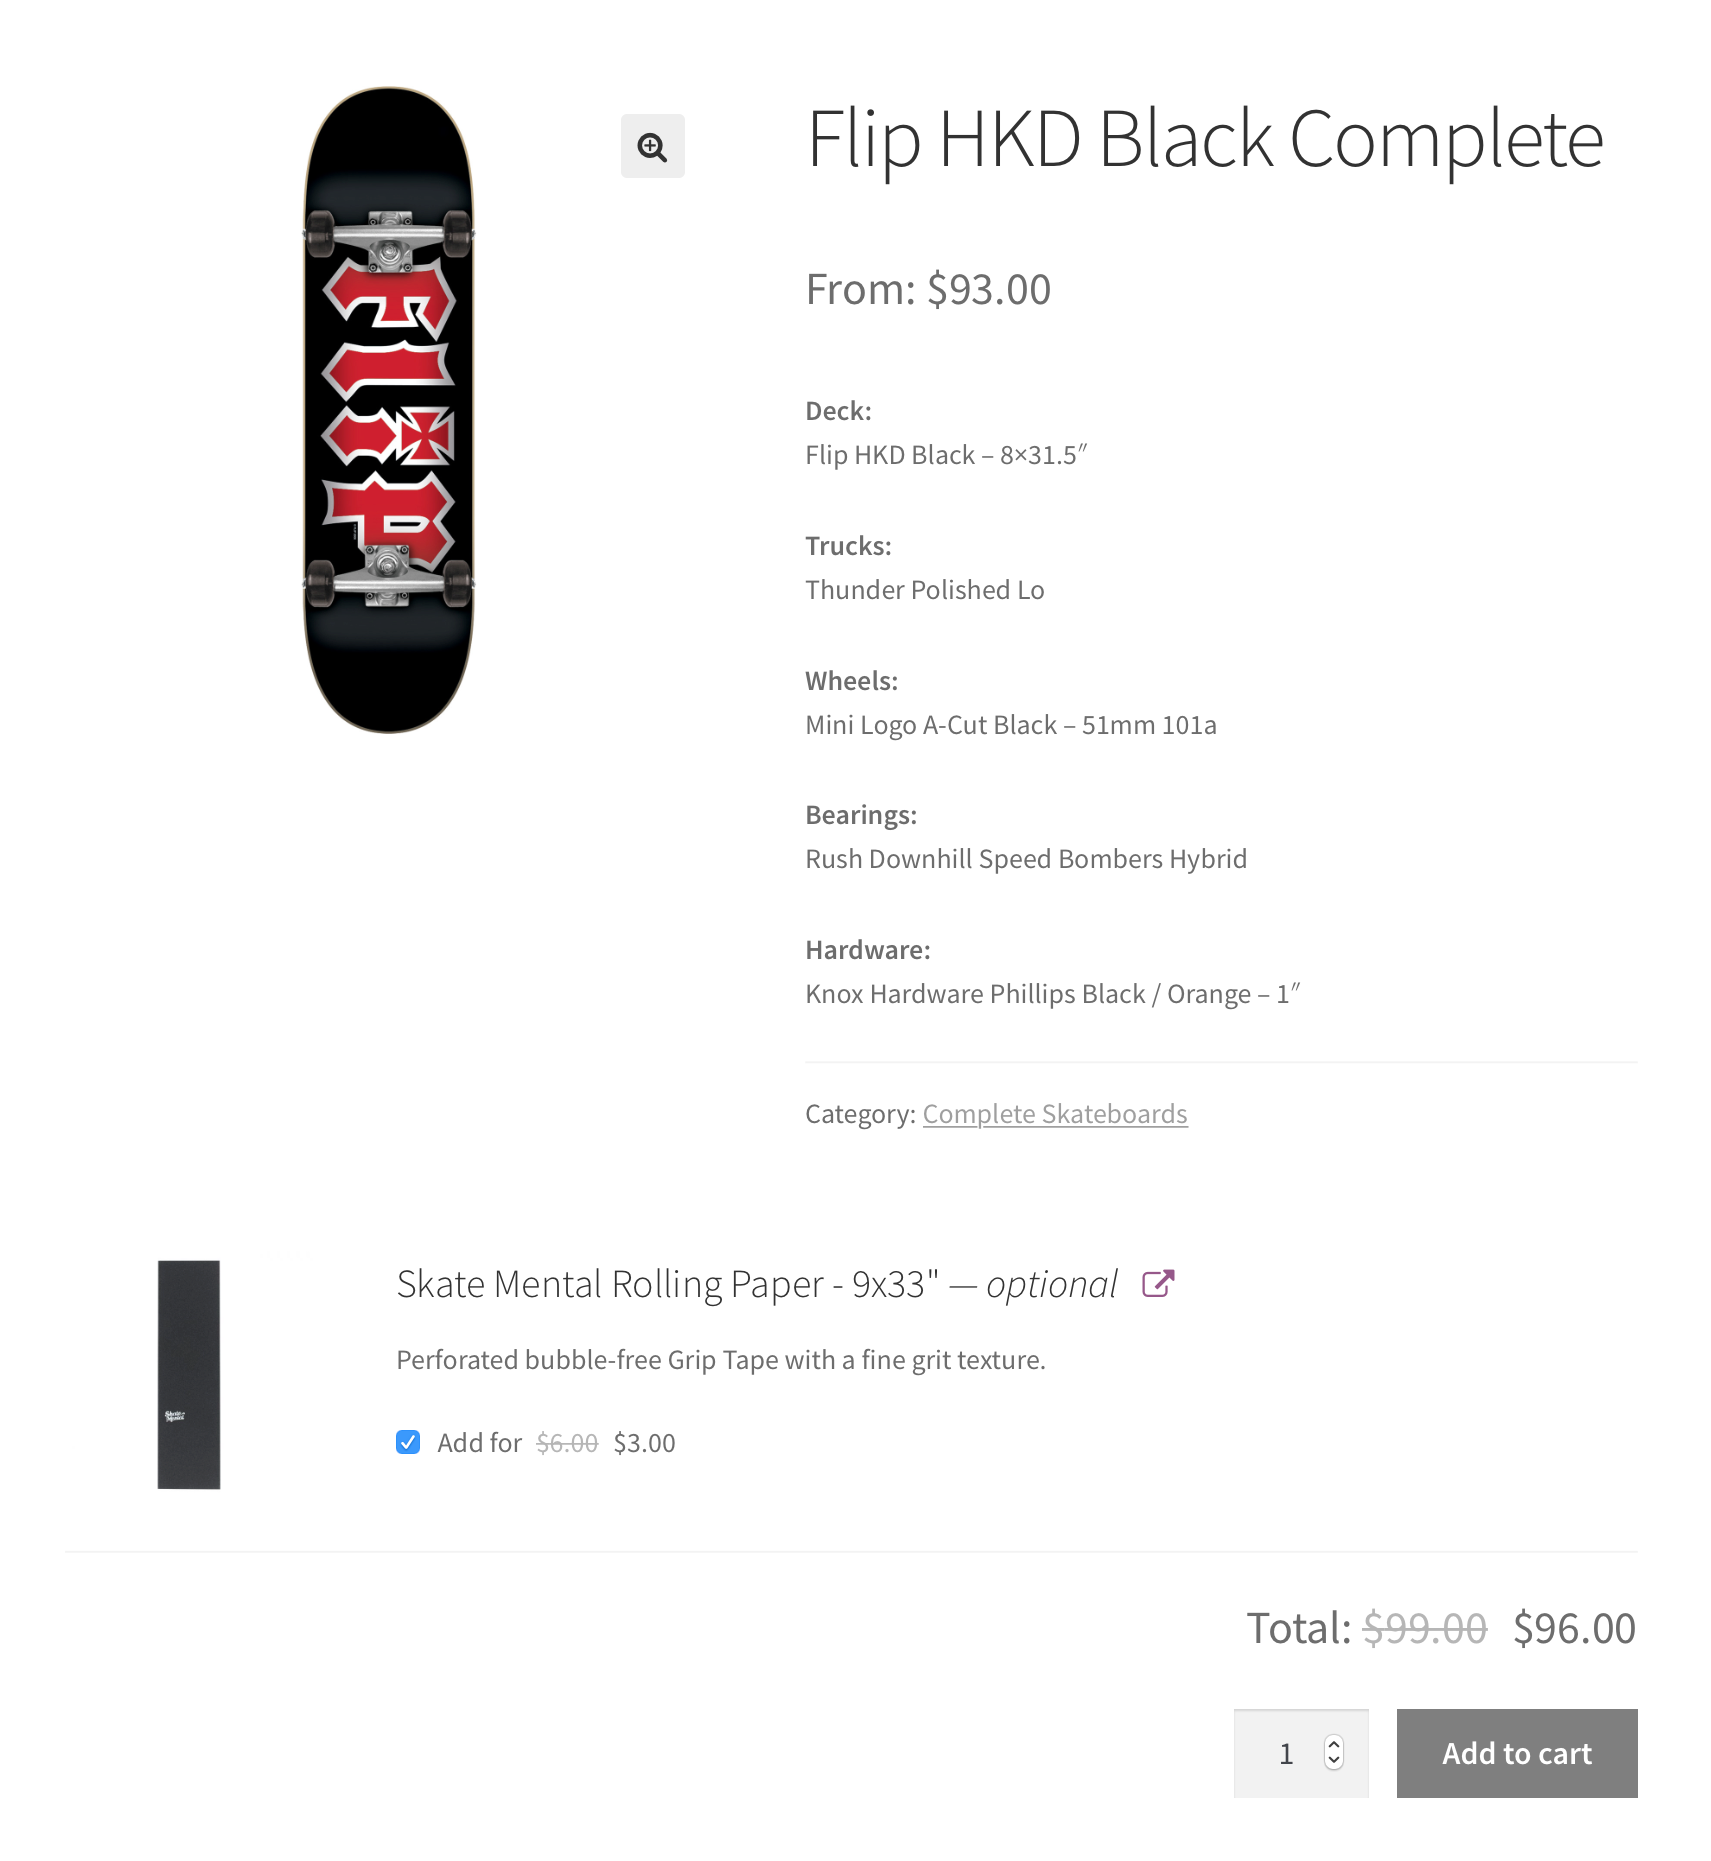Click the Flip skateboard product image

click(389, 410)
